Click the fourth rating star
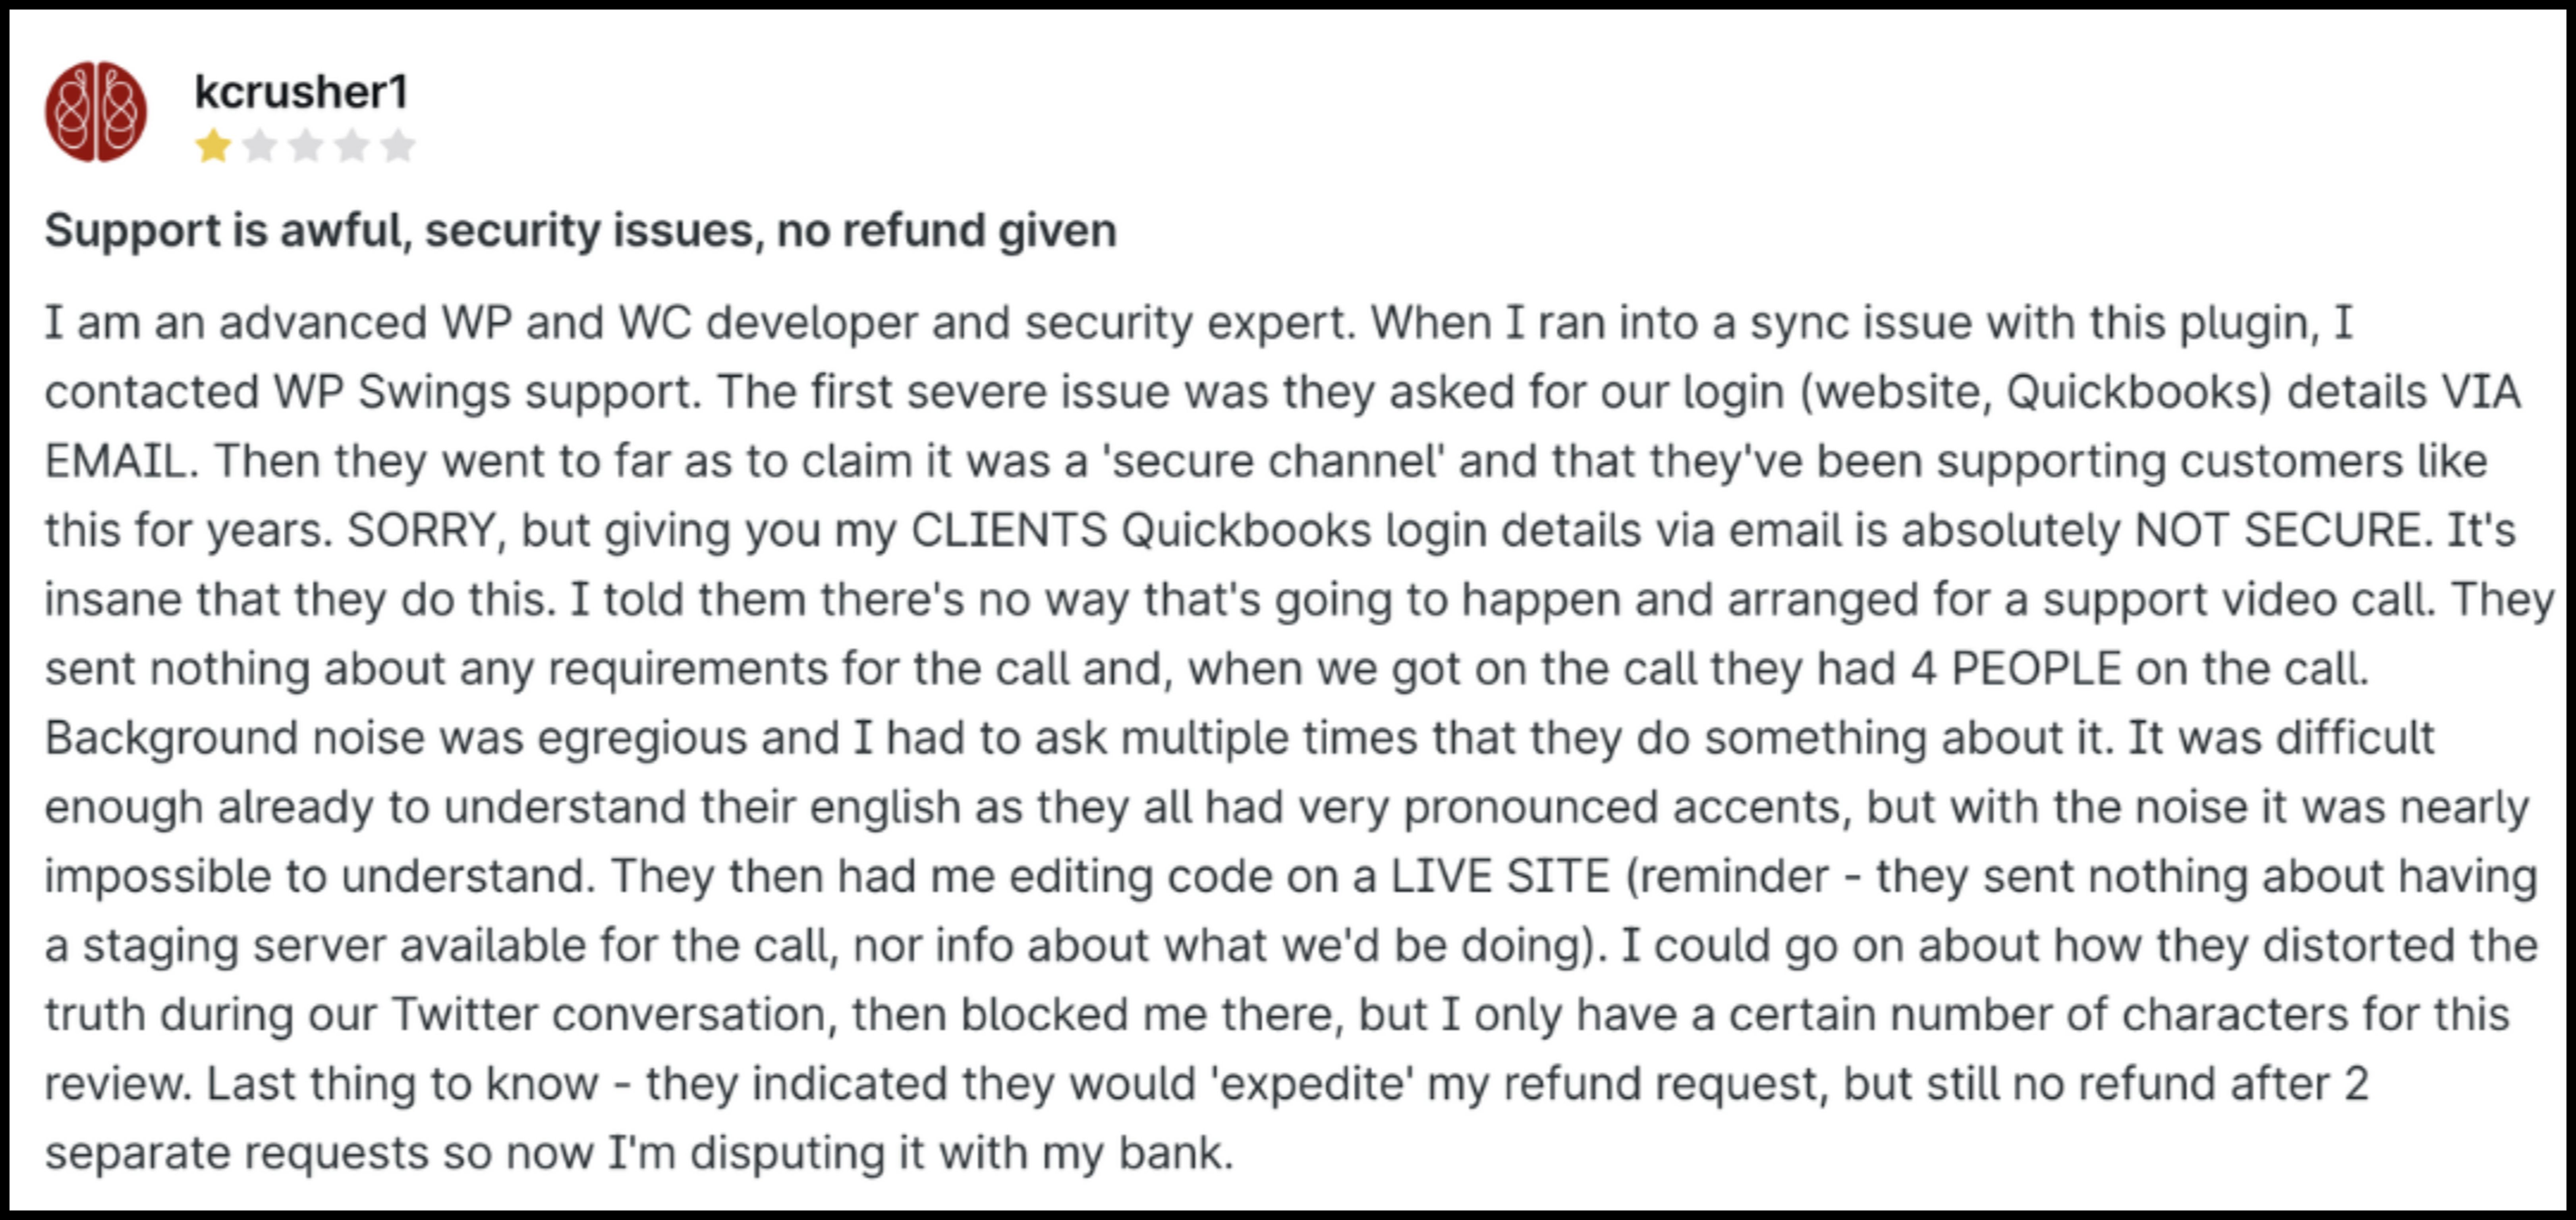The width and height of the screenshot is (2576, 1220). pyautogui.click(x=352, y=147)
